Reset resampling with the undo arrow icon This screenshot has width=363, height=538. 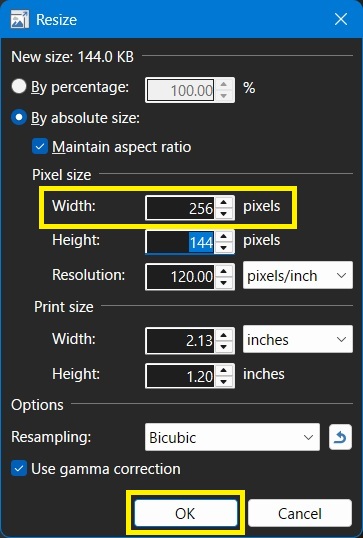(x=340, y=437)
